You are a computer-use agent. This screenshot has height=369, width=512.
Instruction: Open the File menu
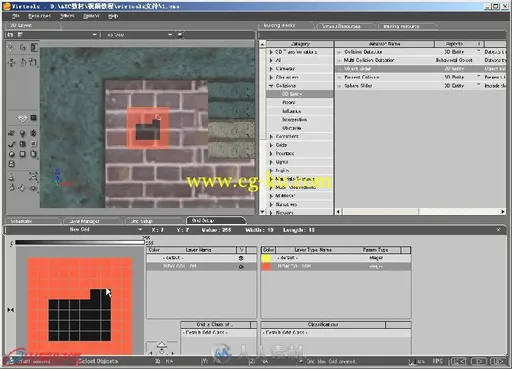(16, 16)
